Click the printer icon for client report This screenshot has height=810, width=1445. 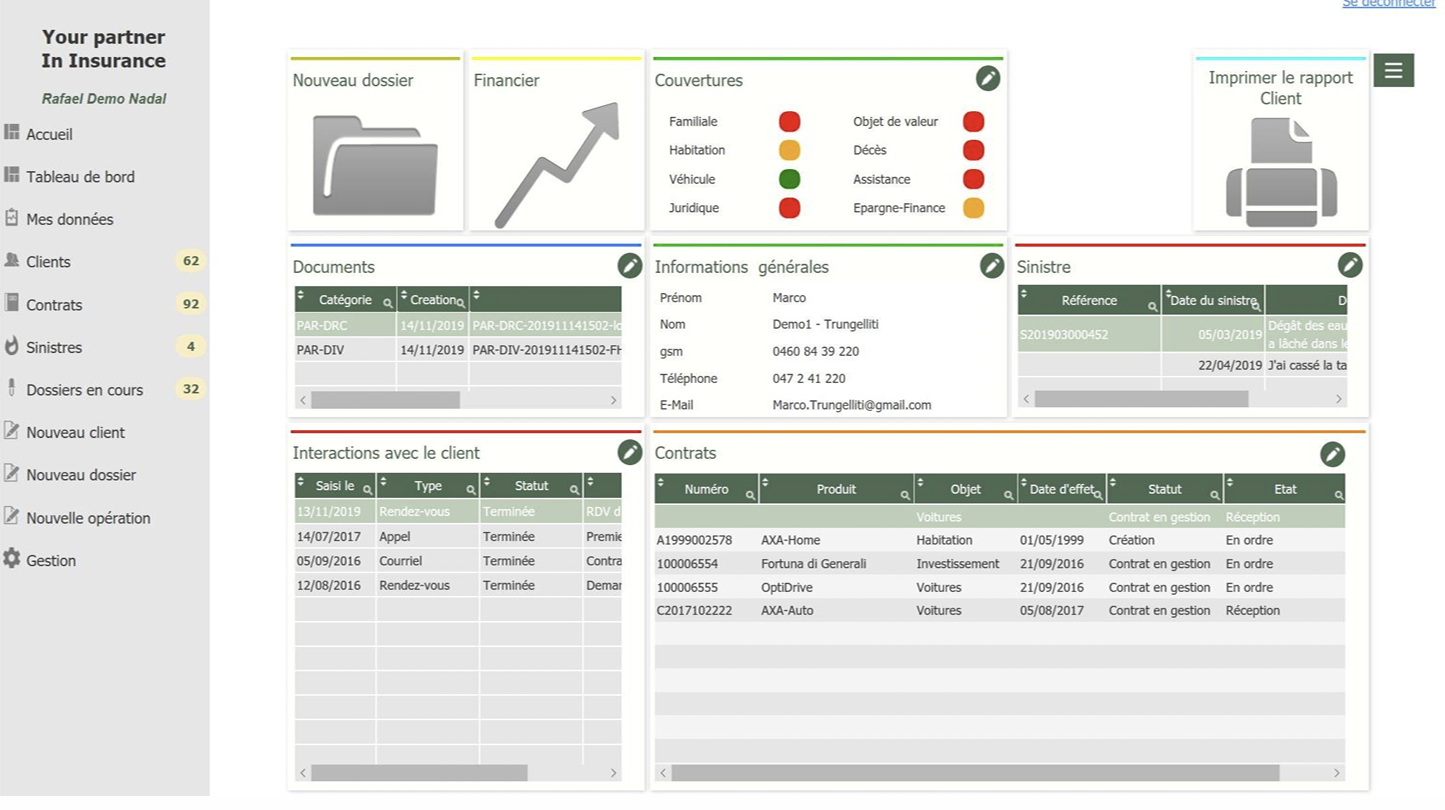pyautogui.click(x=1281, y=172)
